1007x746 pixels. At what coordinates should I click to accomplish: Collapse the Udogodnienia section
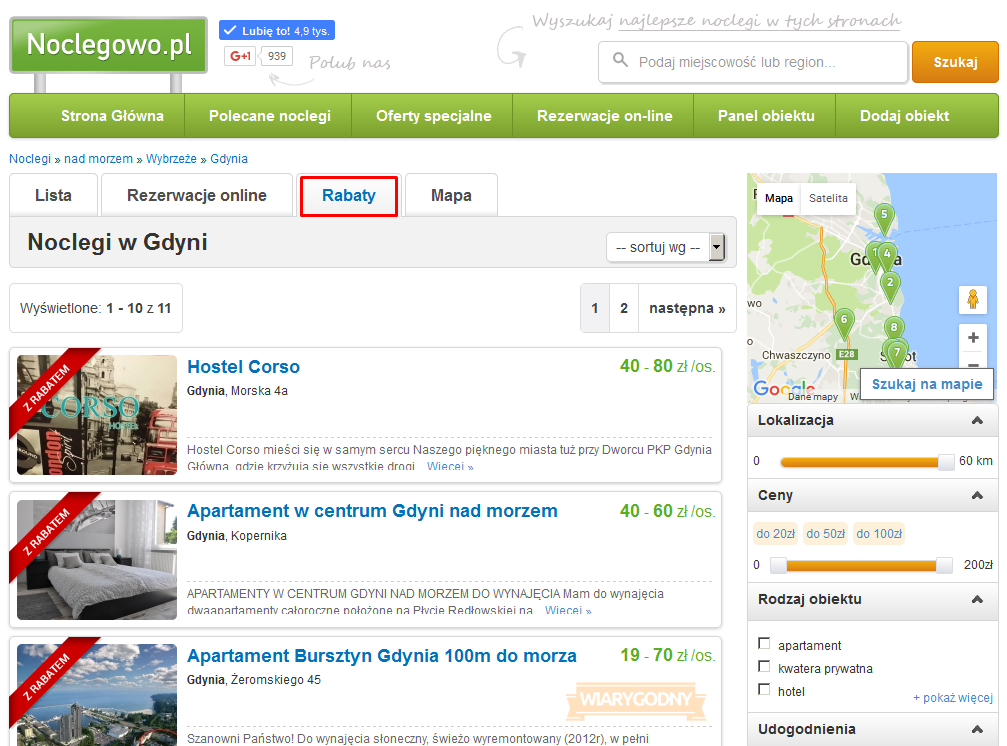click(x=977, y=729)
